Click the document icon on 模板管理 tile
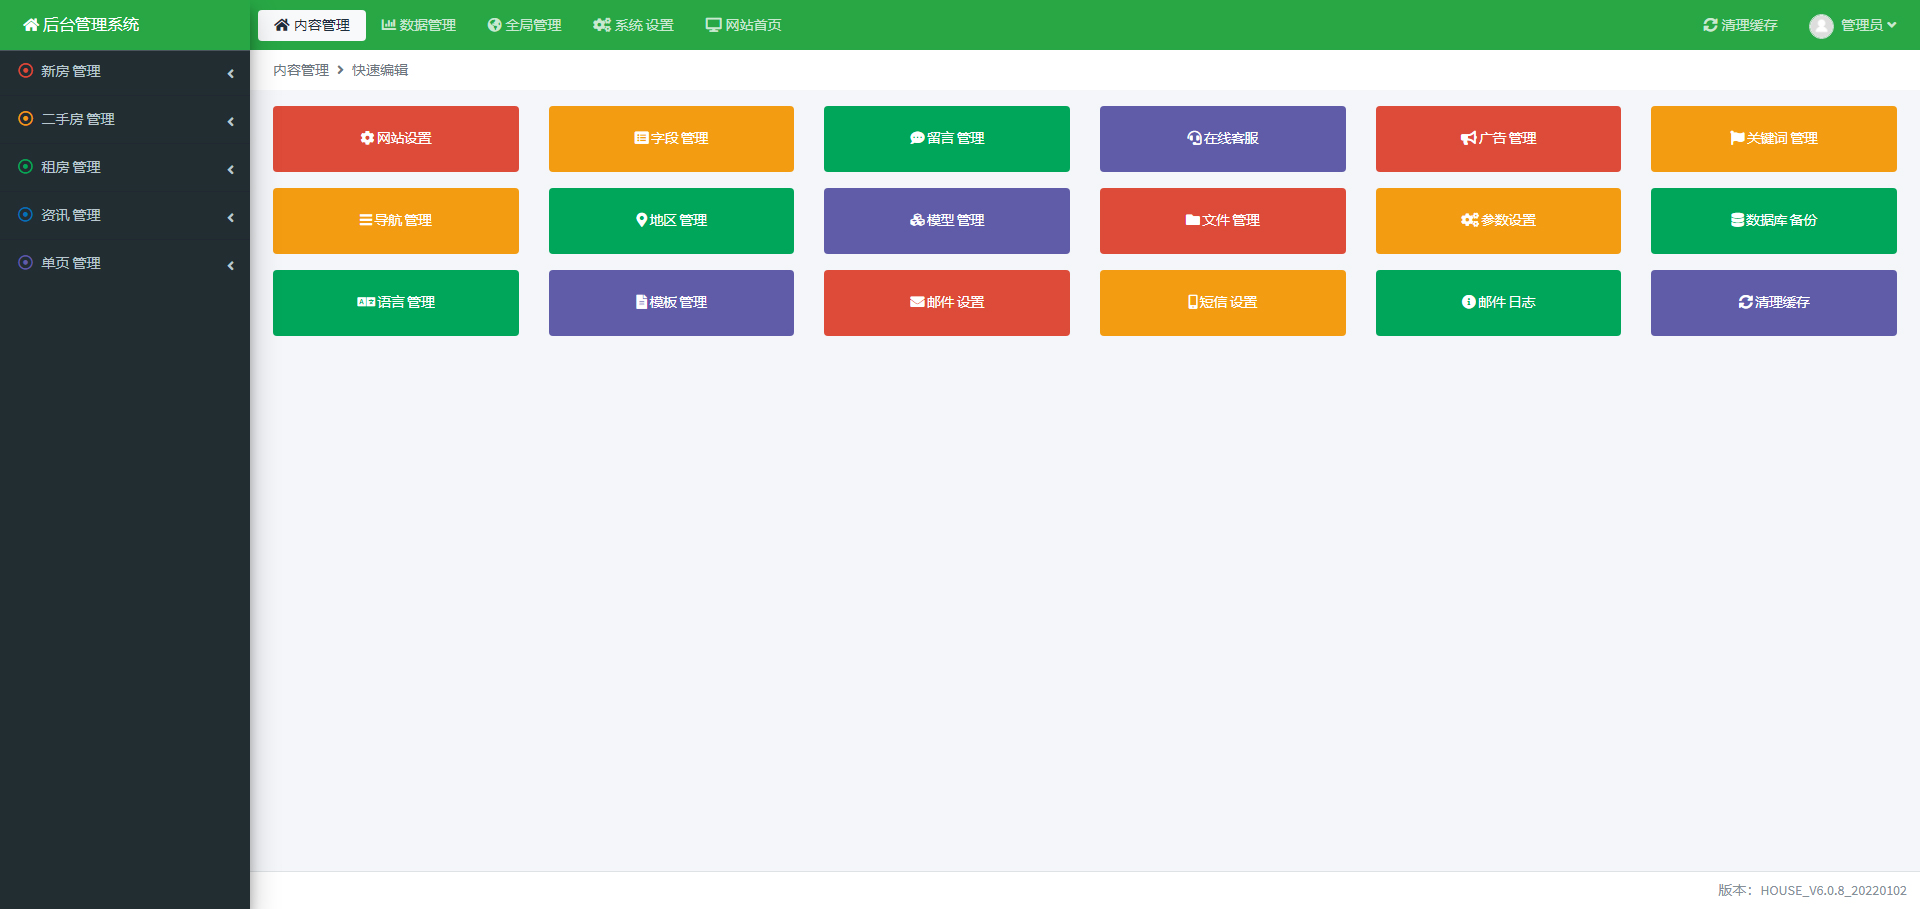Image resolution: width=1920 pixels, height=909 pixels. [641, 302]
